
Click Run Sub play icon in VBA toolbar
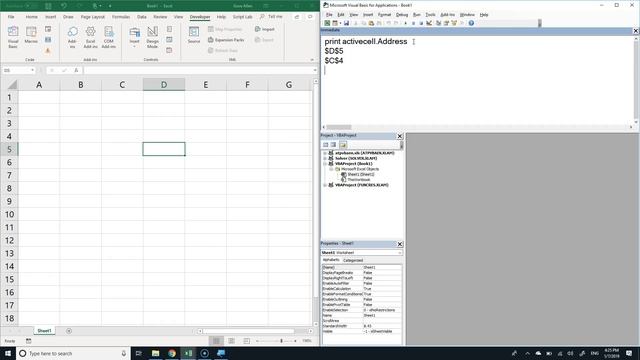tap(405, 23)
